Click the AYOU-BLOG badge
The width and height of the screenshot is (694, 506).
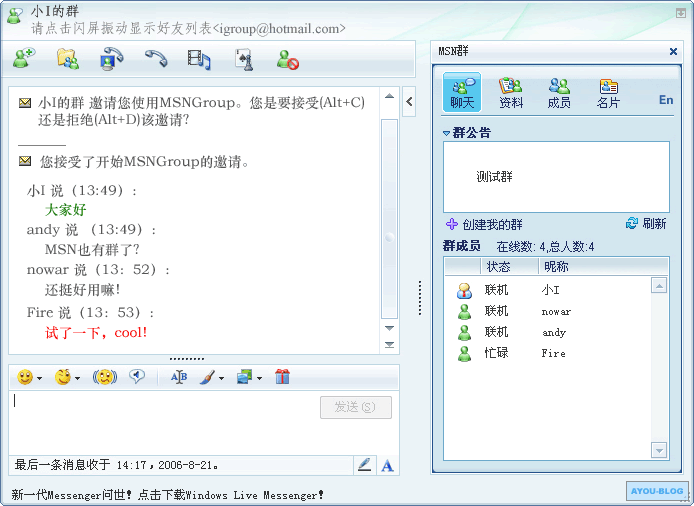tap(657, 491)
